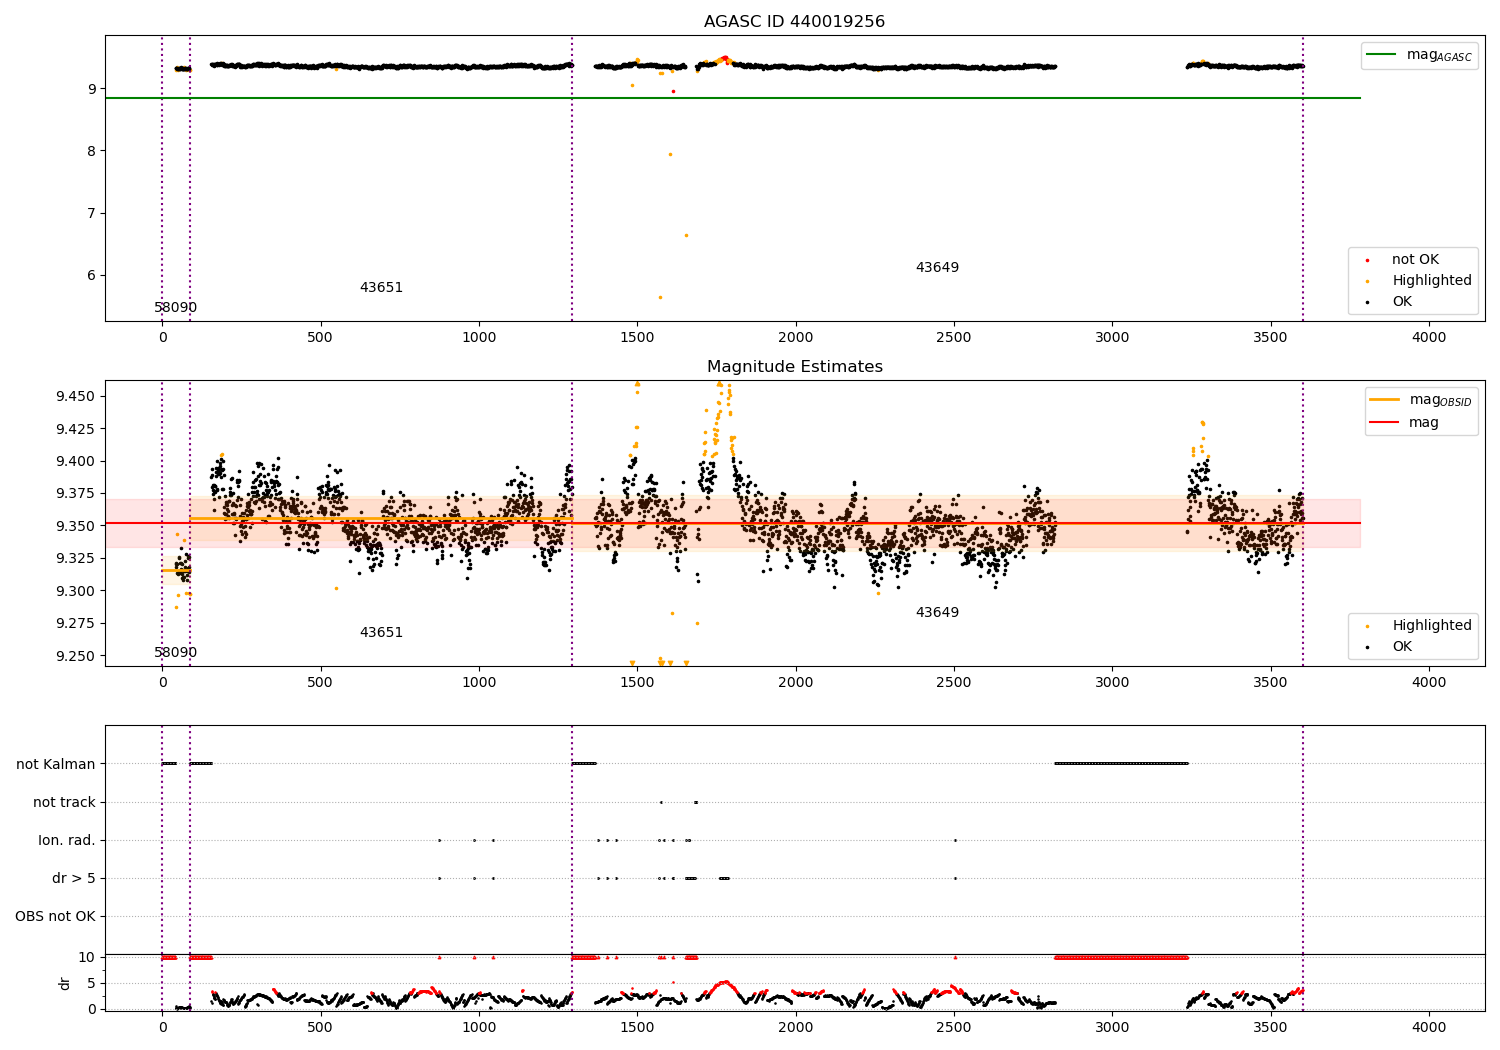Click the 9.400 y-axis tick label
Viewport: 1500px width, 1050px height.
[76, 462]
